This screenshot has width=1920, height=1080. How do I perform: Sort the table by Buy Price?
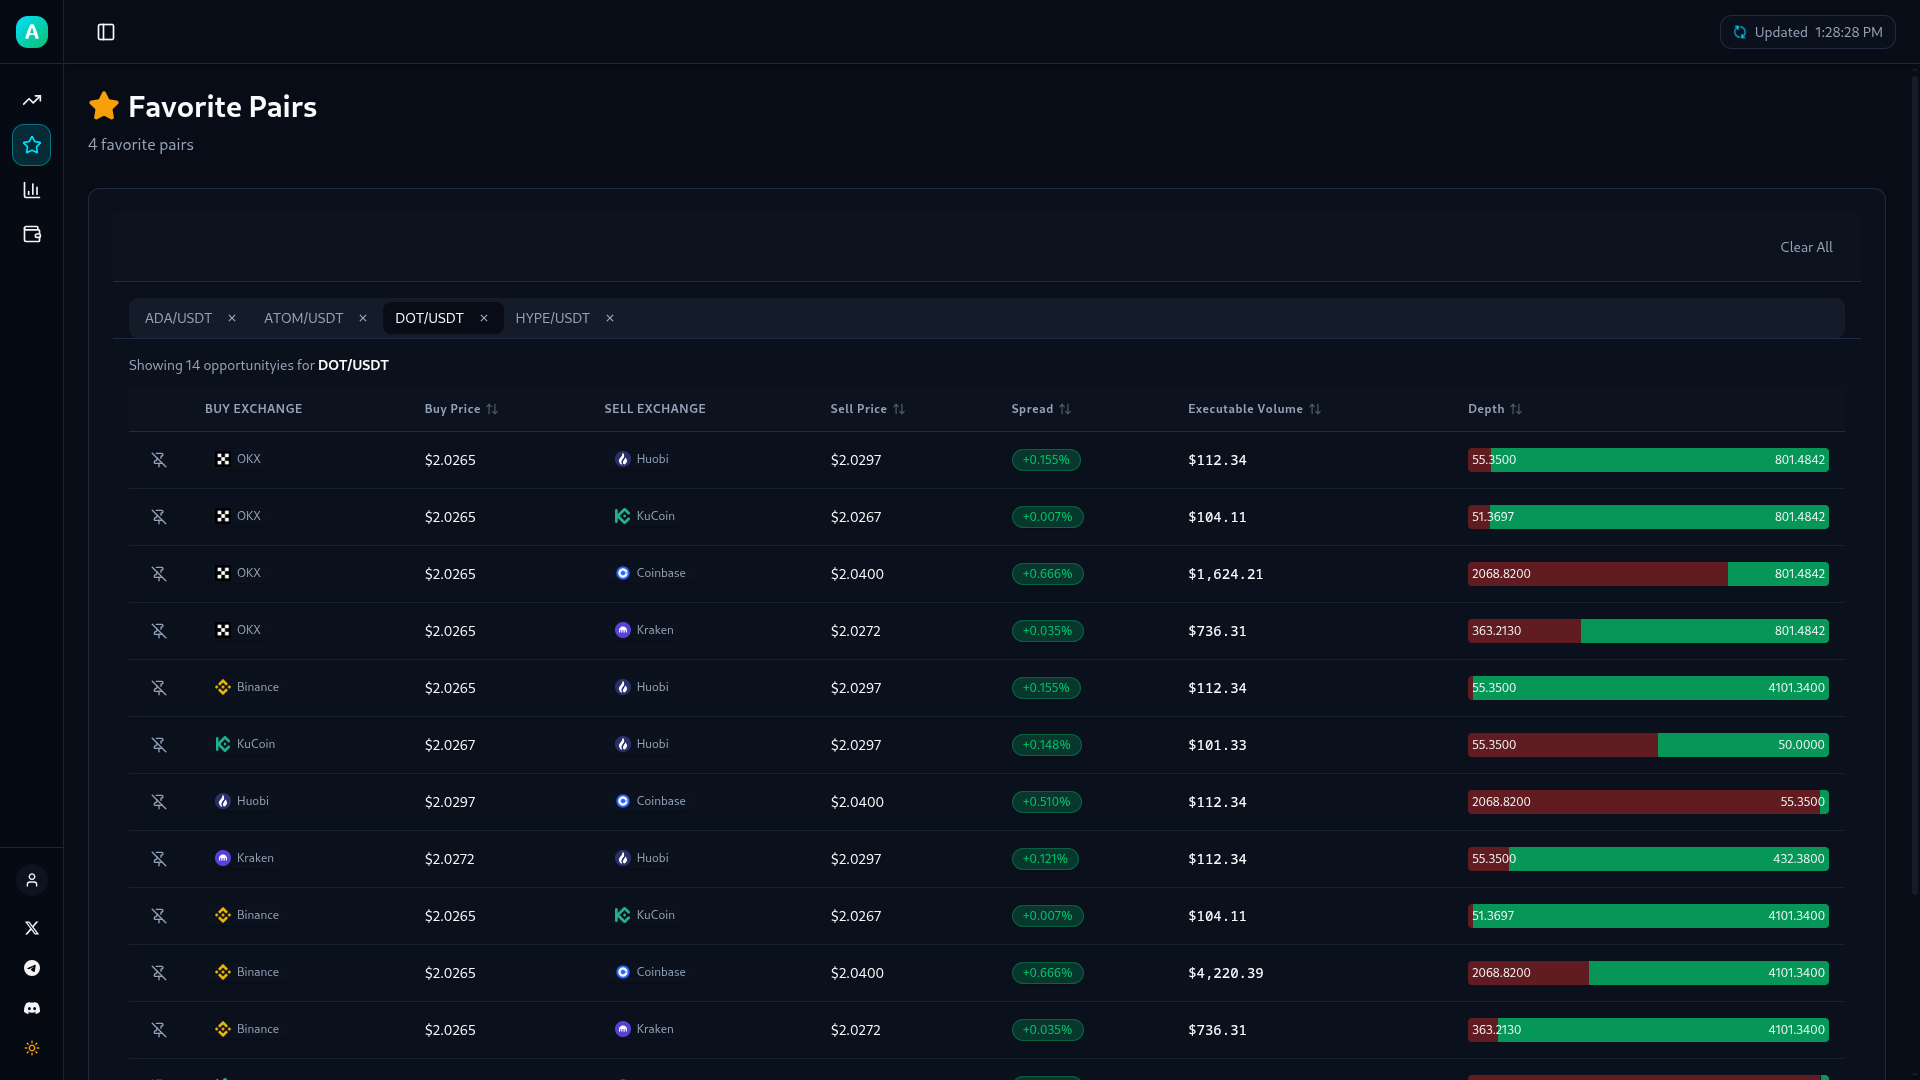(460, 409)
